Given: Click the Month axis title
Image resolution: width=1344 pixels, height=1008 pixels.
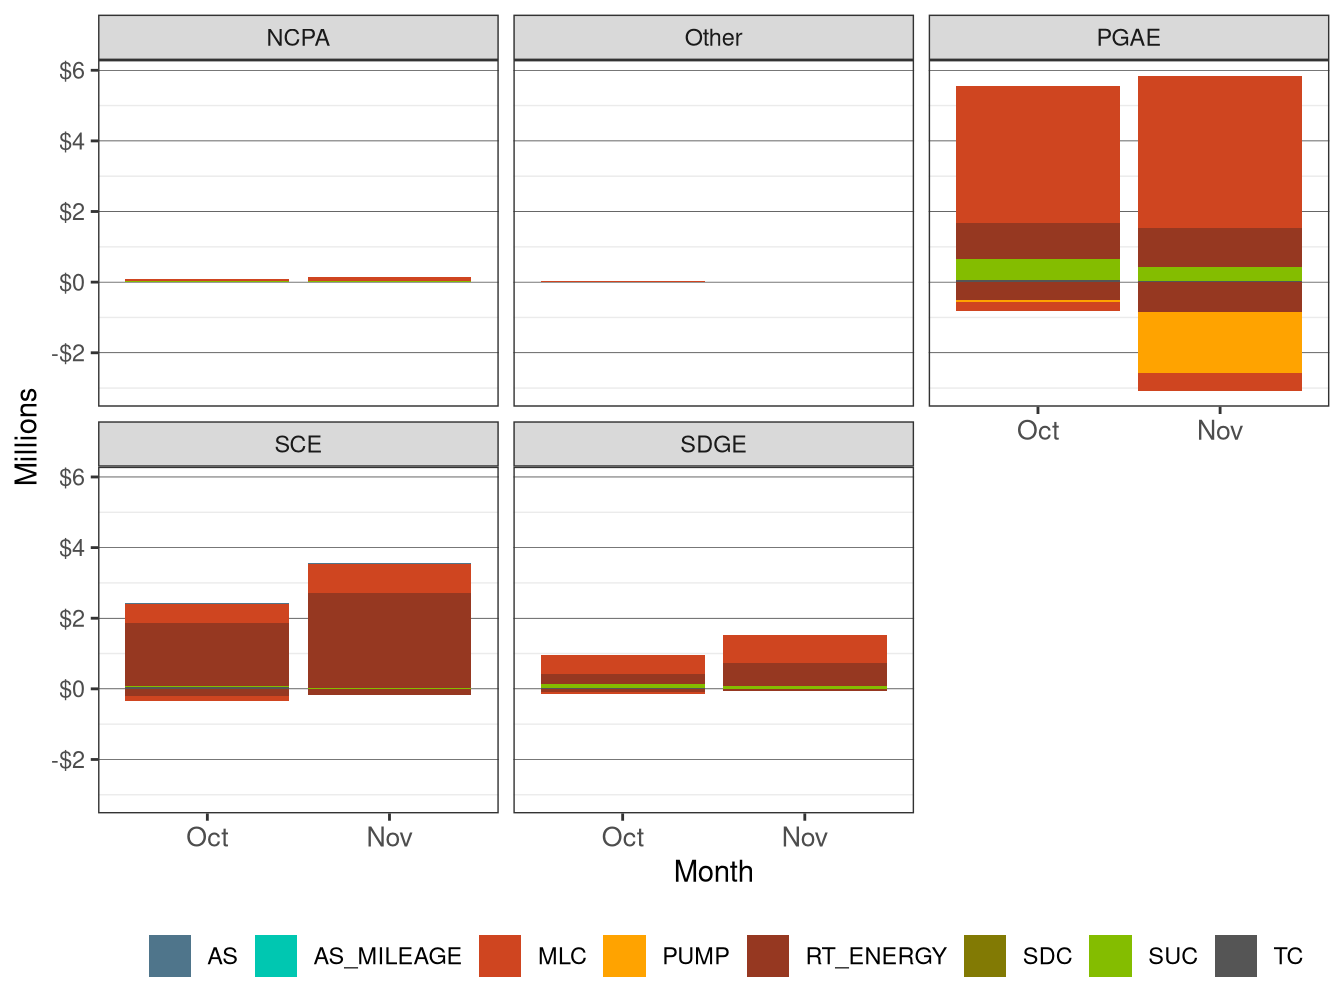Looking at the screenshot, I should click(x=713, y=872).
